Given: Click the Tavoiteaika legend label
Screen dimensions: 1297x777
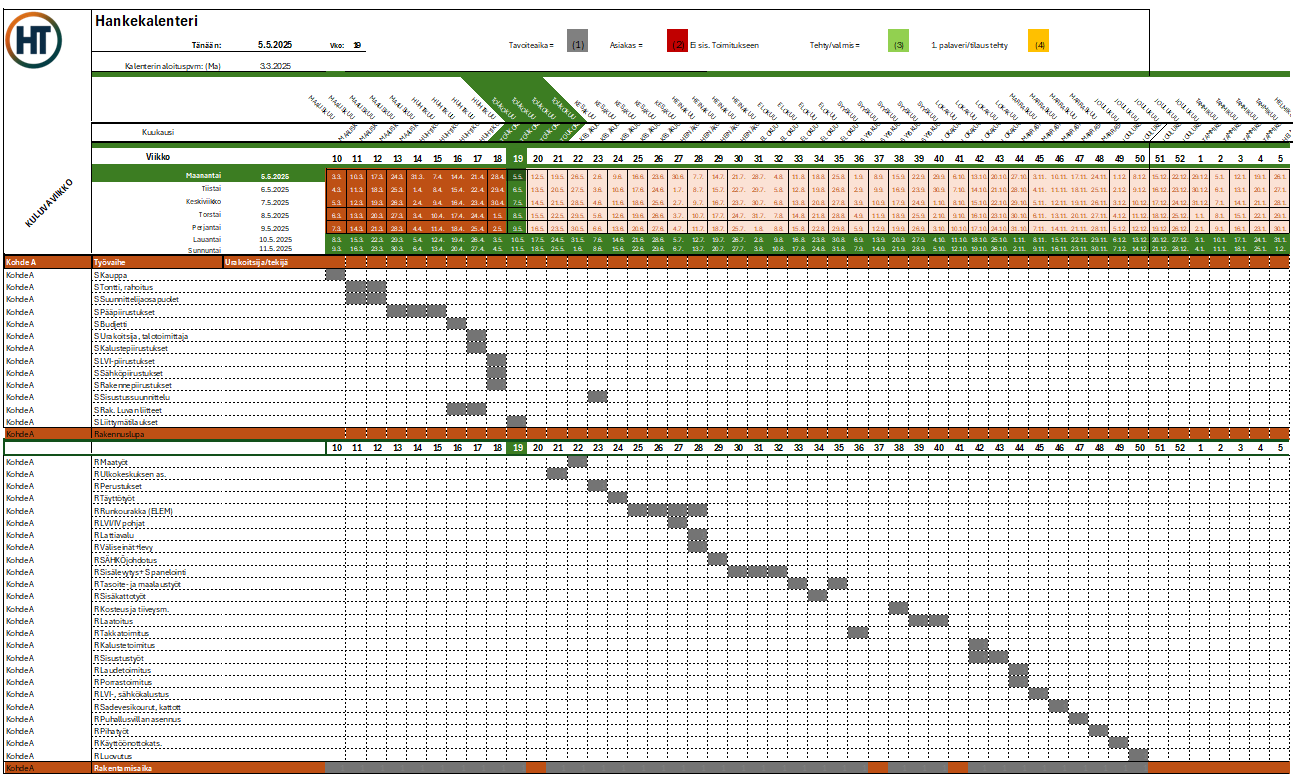Looking at the screenshot, I should pyautogui.click(x=531, y=45).
